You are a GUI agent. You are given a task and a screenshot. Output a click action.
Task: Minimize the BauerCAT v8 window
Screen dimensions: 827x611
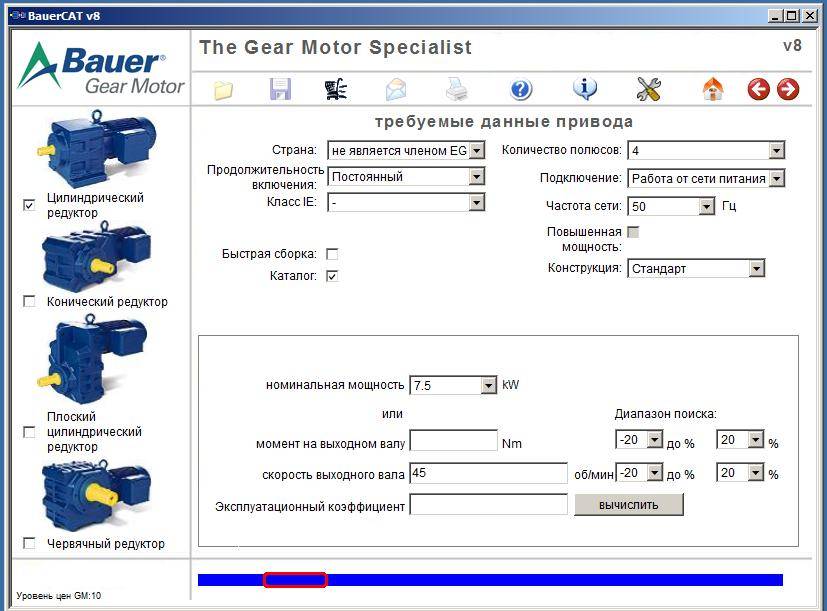click(774, 16)
